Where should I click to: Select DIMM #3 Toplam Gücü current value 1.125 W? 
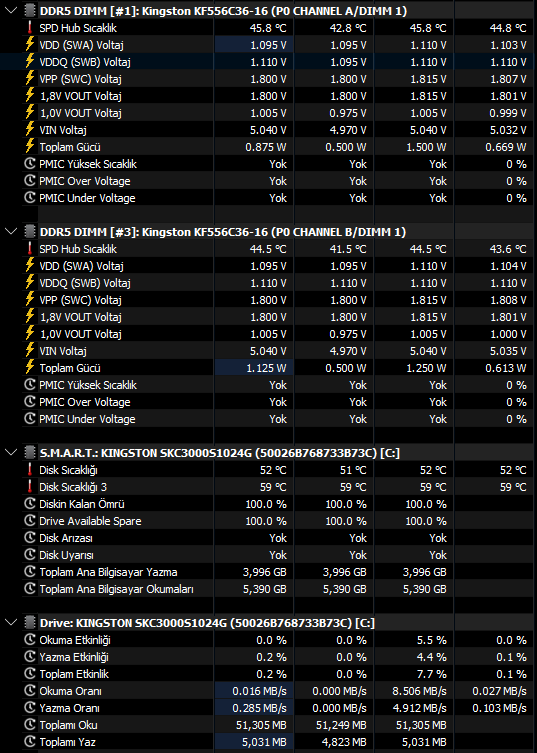pyautogui.click(x=254, y=368)
